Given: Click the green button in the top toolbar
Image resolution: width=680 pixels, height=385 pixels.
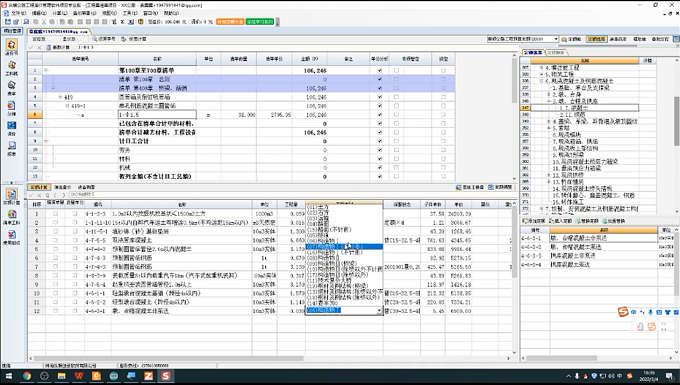Looking at the screenshot, I should click(259, 22).
